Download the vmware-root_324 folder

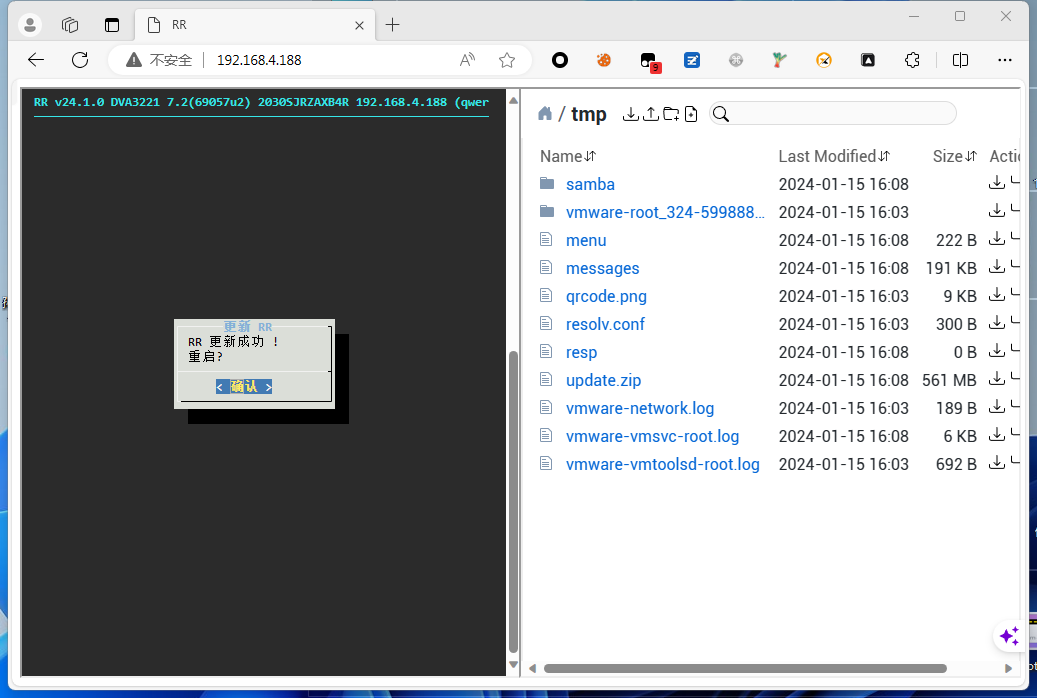(x=997, y=211)
